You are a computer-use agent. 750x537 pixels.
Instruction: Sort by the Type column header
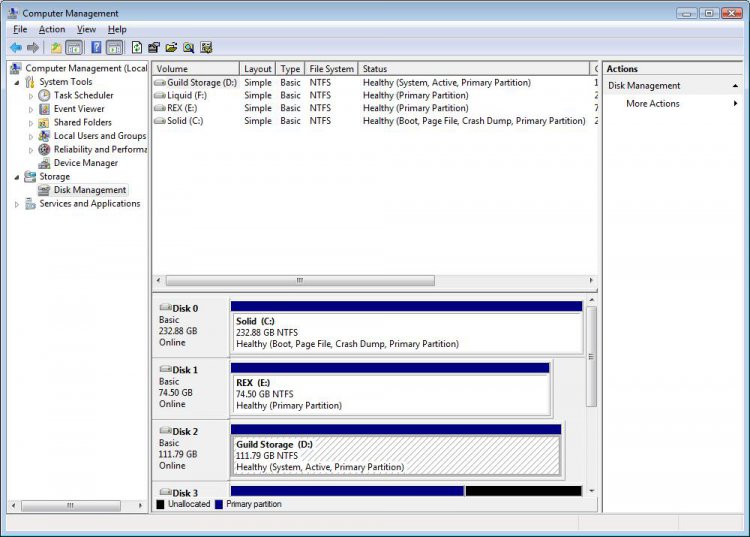tap(290, 69)
